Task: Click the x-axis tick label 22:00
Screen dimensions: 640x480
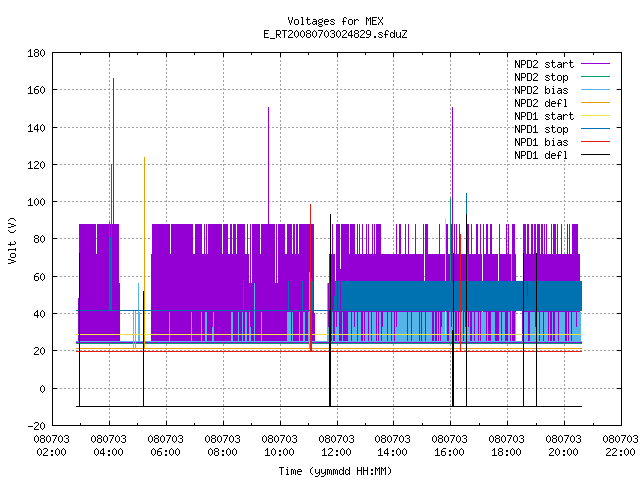Action: tap(620, 452)
